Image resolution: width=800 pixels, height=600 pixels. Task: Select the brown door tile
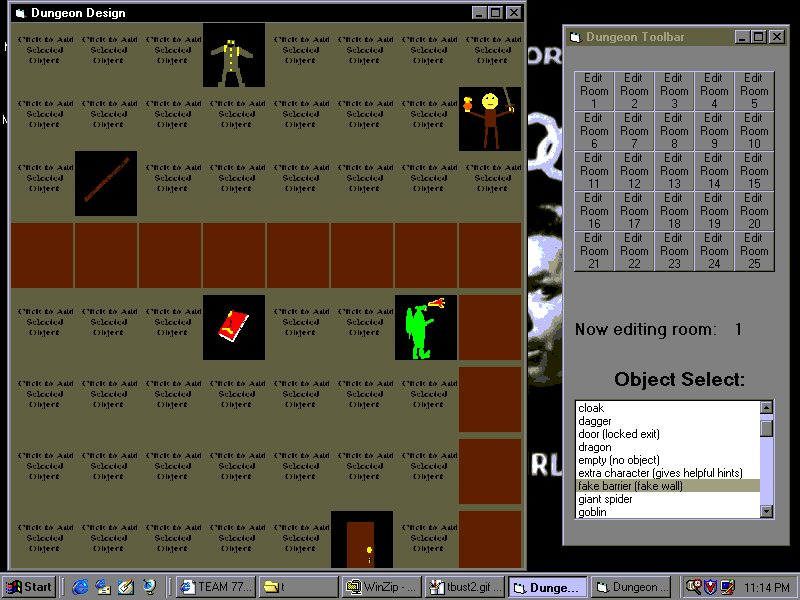point(361,540)
